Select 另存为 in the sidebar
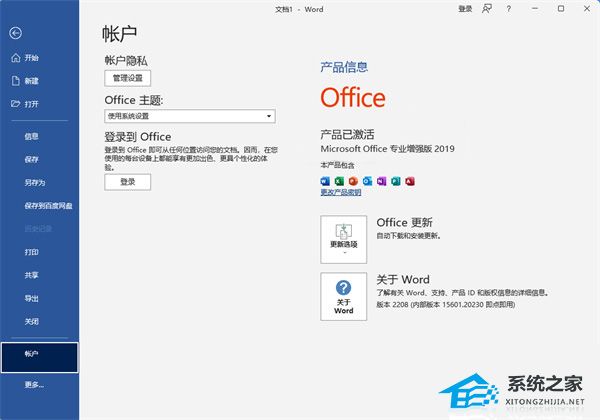This screenshot has width=600, height=420. (x=35, y=182)
